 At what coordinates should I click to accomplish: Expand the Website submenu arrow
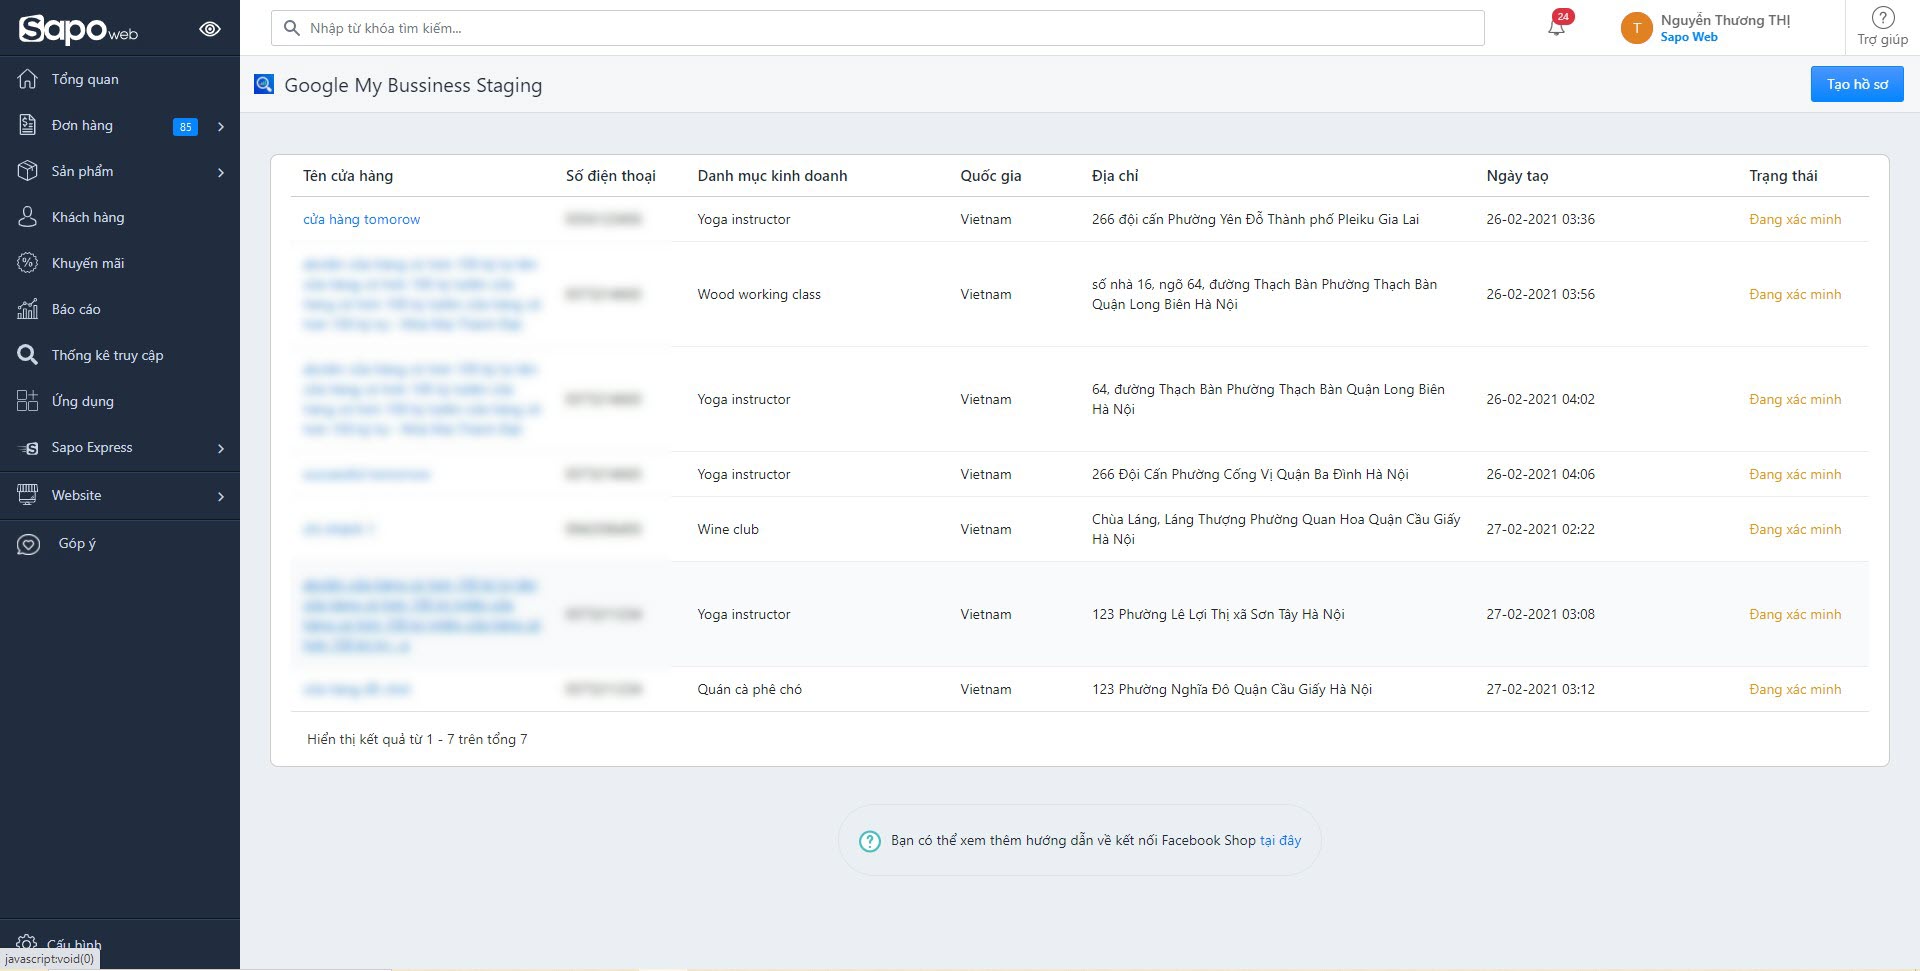point(221,496)
